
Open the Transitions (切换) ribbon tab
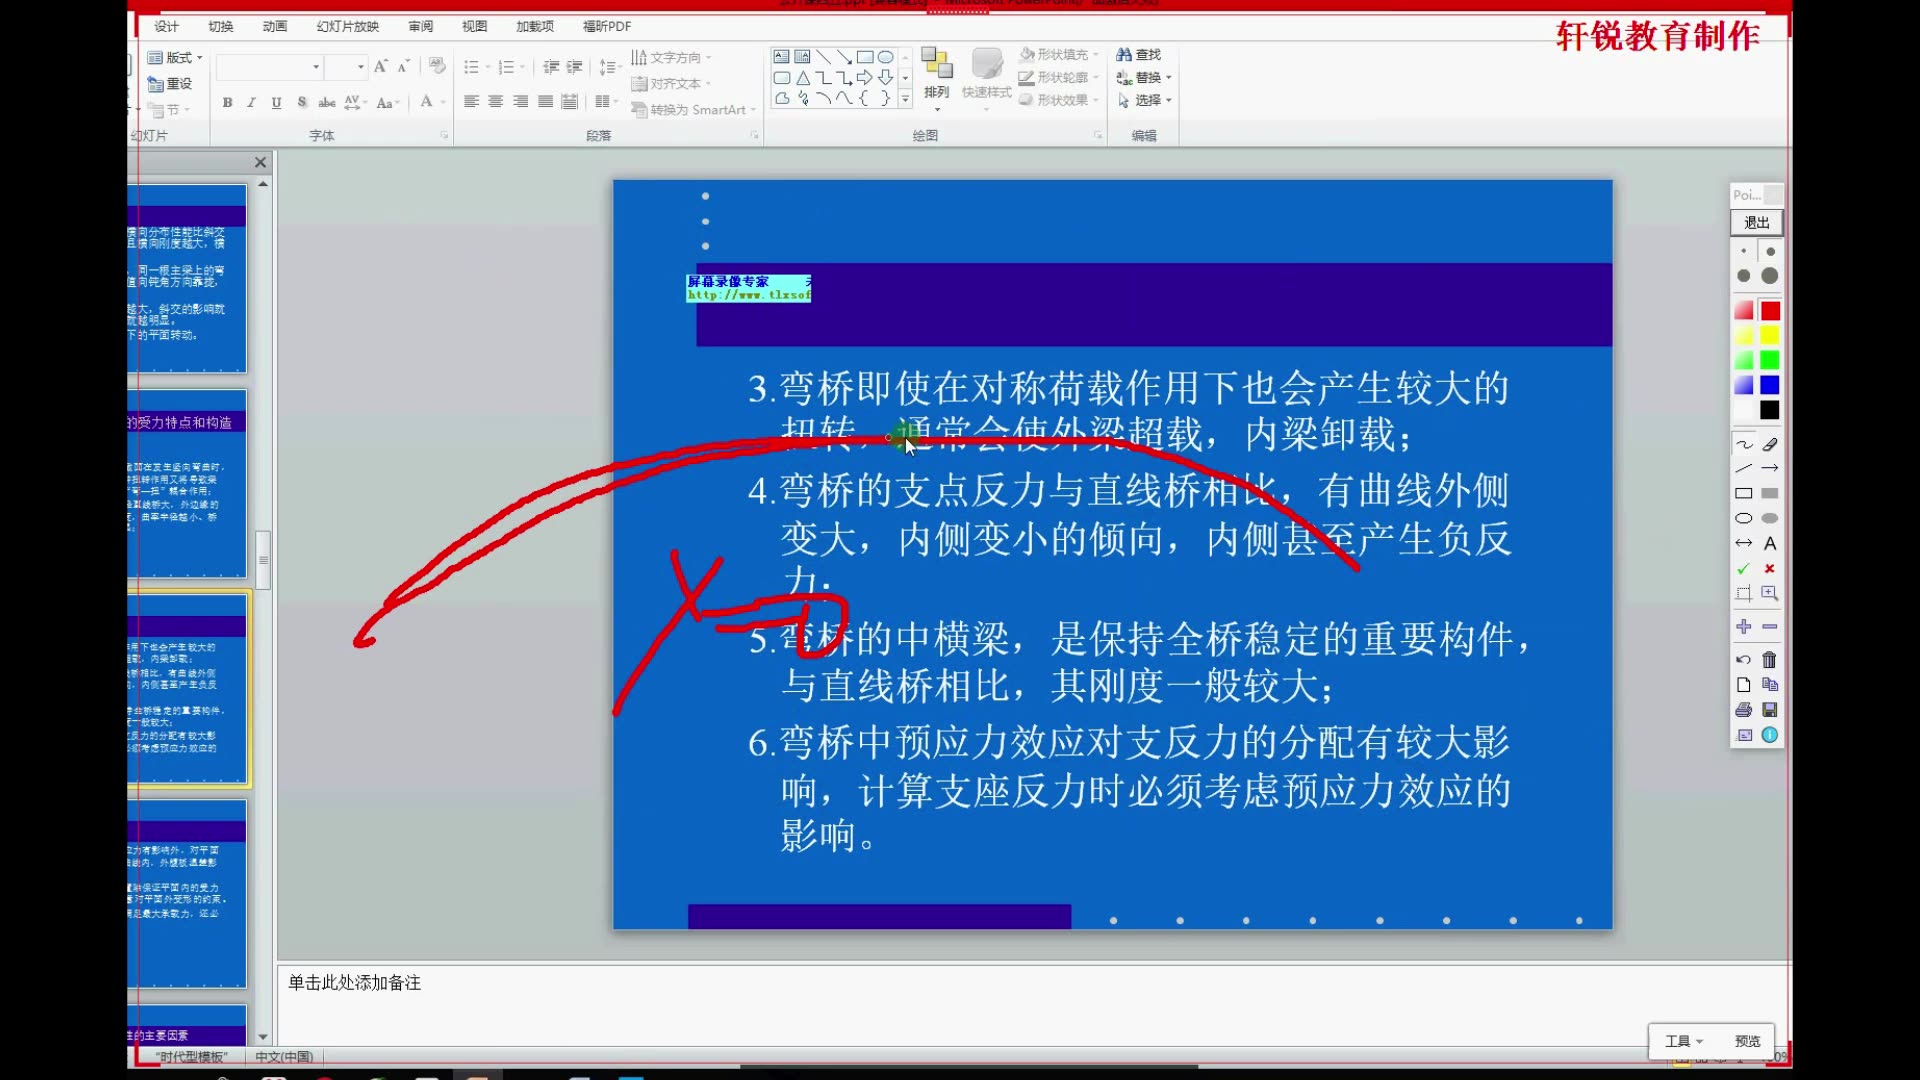(x=221, y=26)
